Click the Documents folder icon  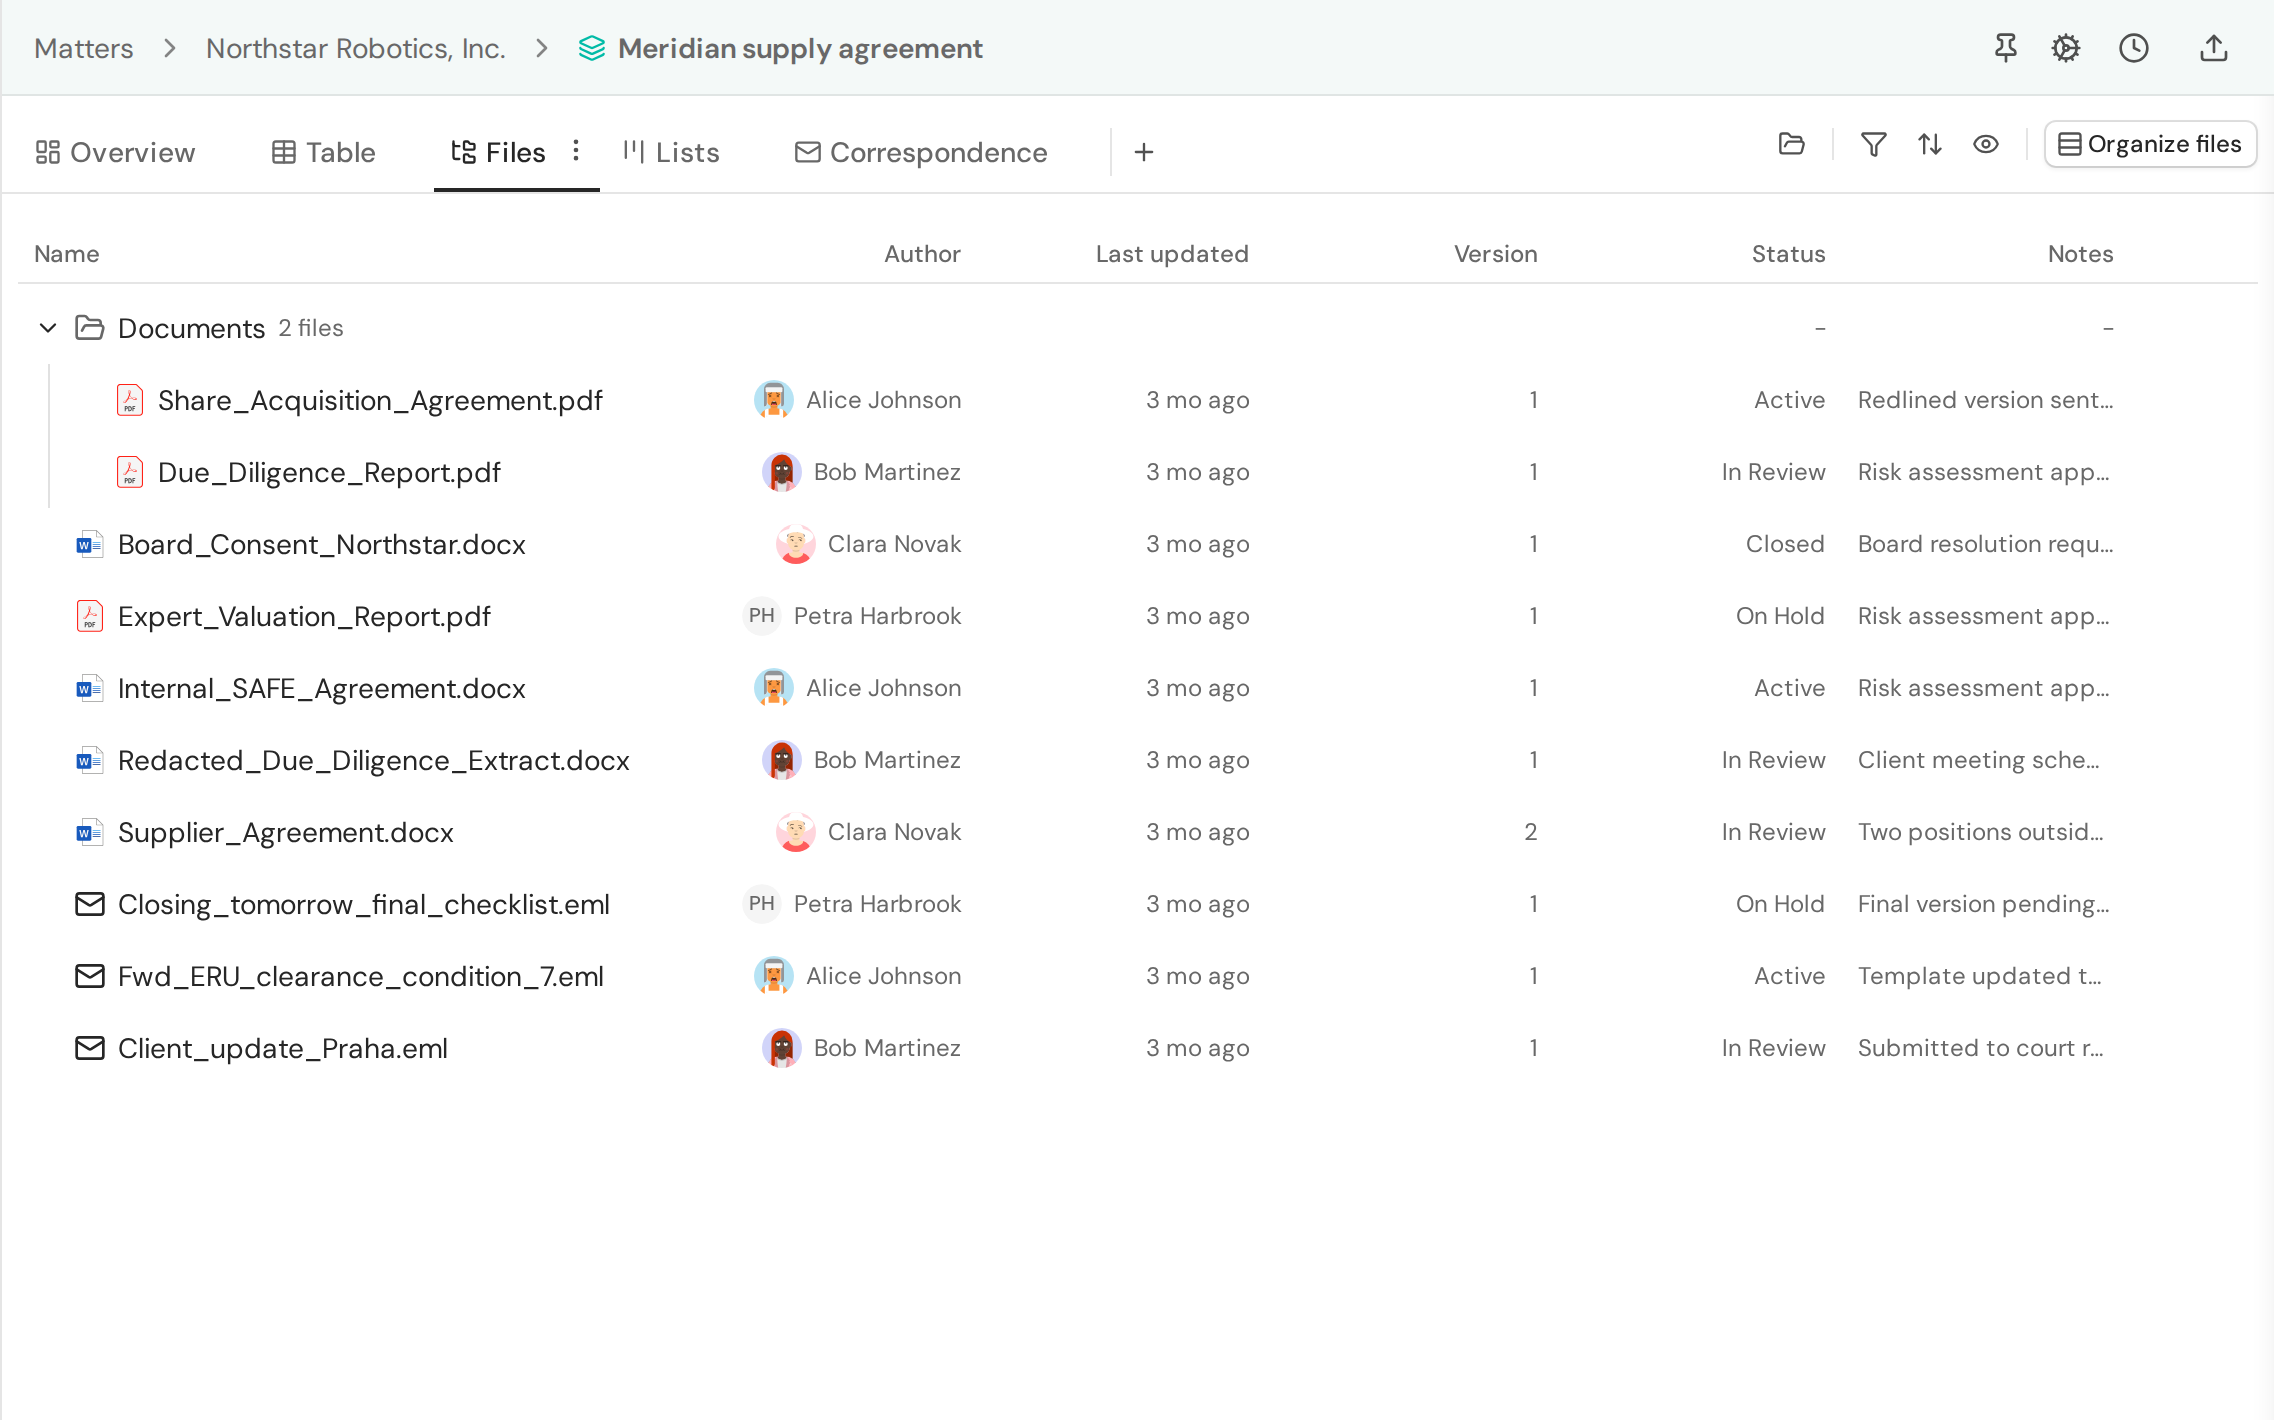coord(90,328)
